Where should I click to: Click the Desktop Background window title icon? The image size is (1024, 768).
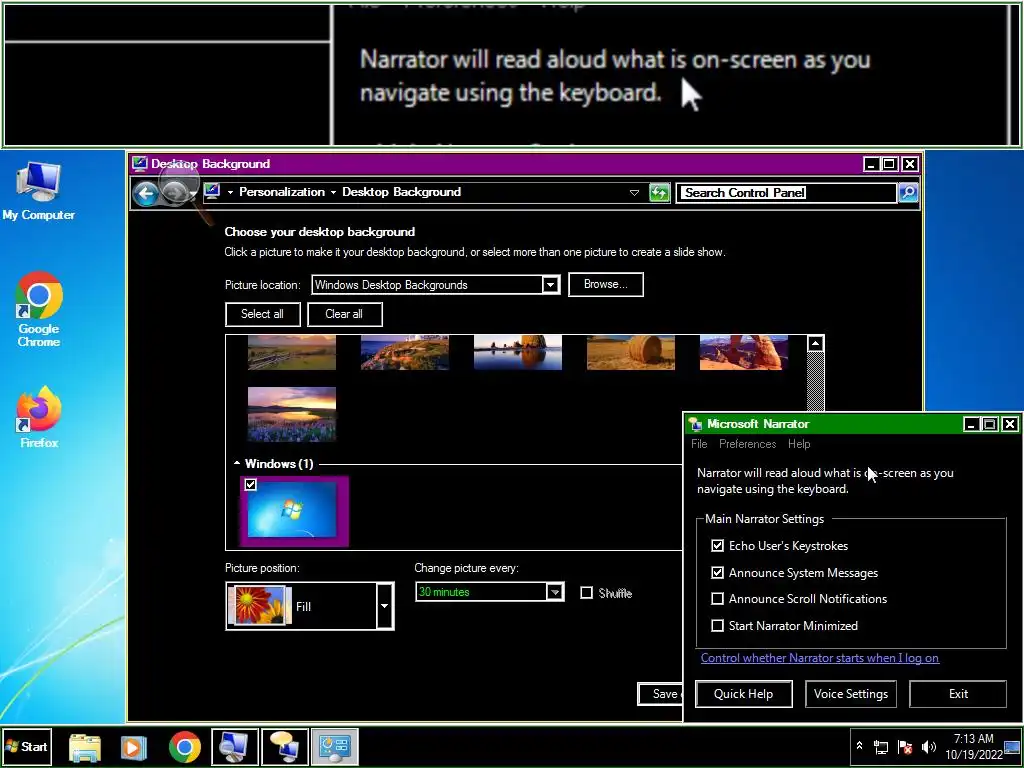(x=140, y=163)
